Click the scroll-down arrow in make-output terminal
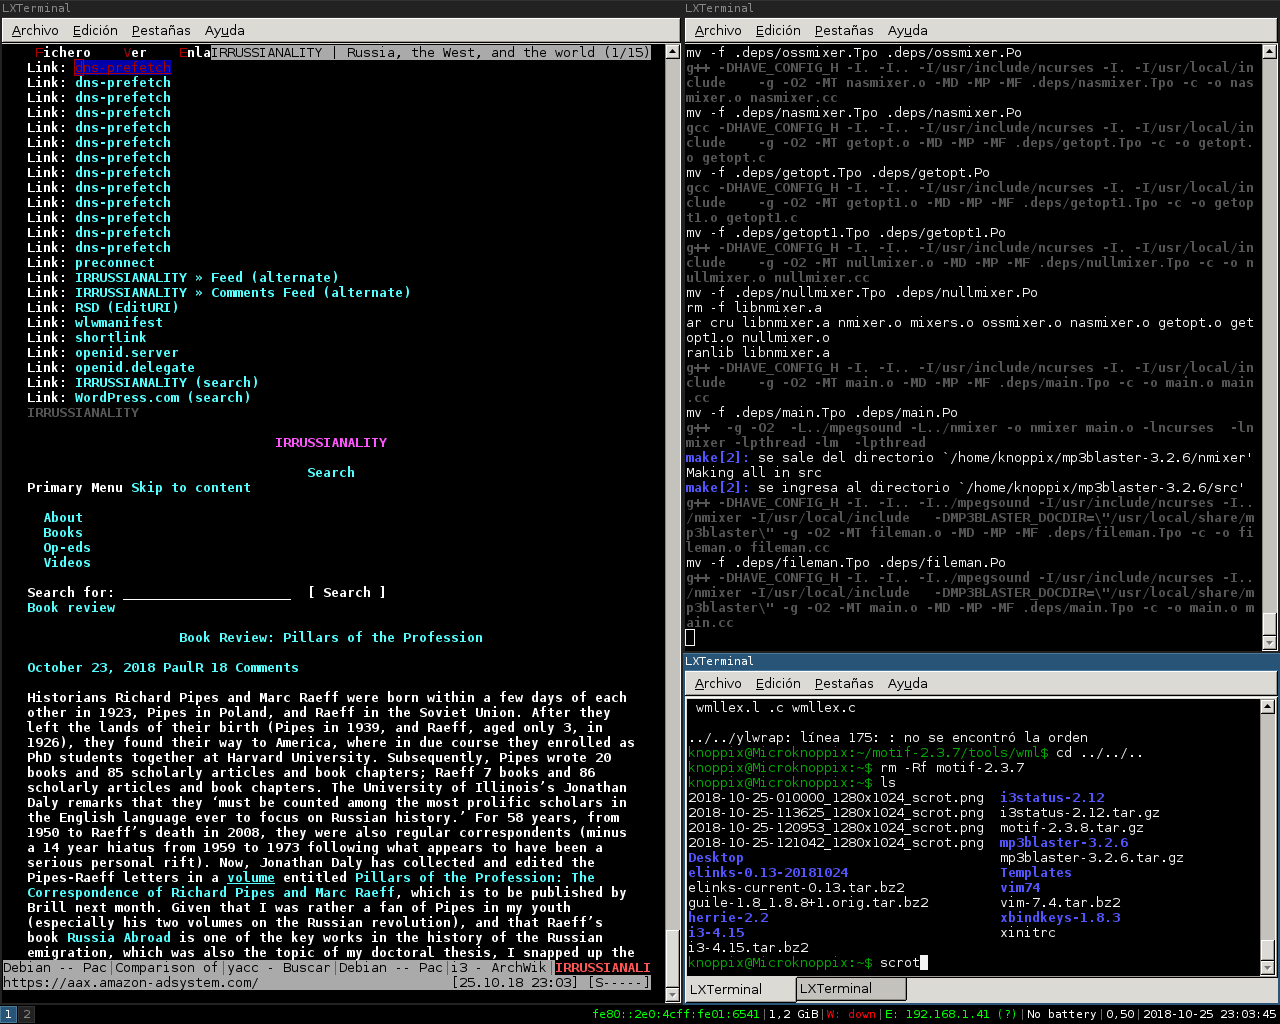Screen dimensions: 1280x1024 [x=1269, y=643]
